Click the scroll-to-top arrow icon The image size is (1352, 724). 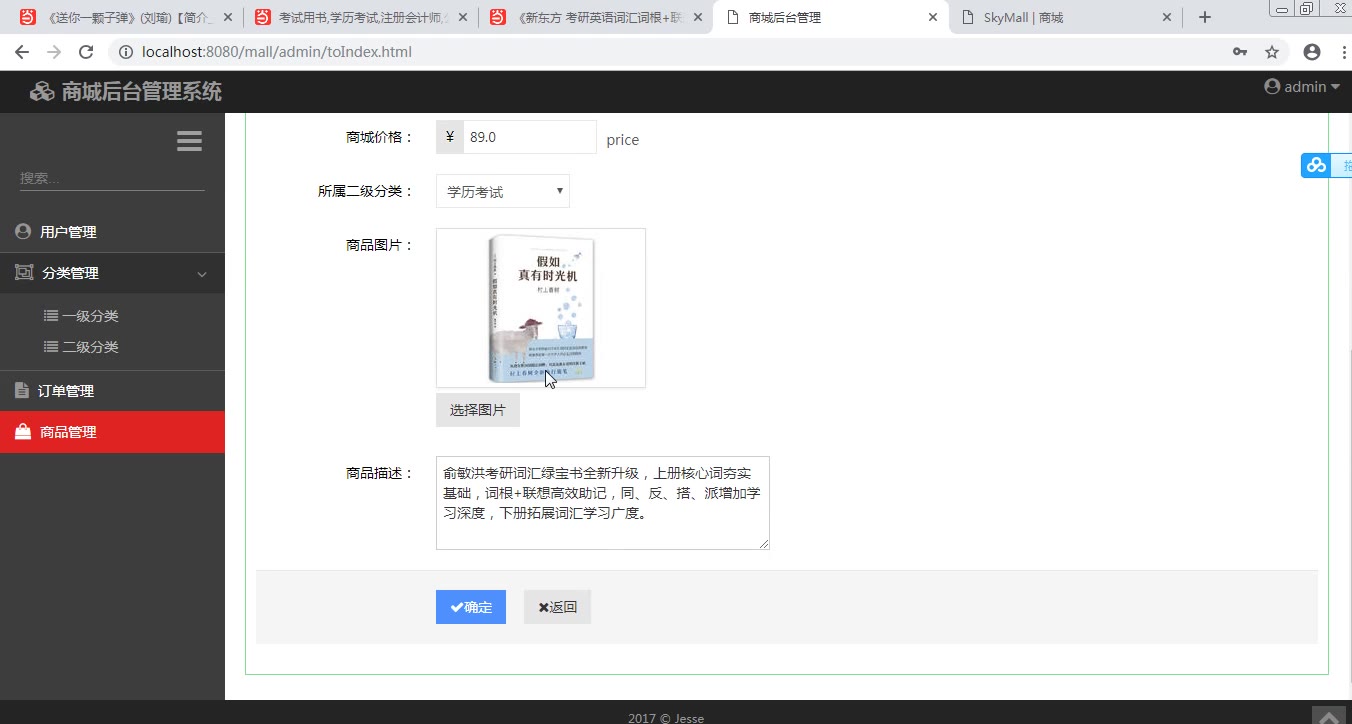pyautogui.click(x=1329, y=716)
